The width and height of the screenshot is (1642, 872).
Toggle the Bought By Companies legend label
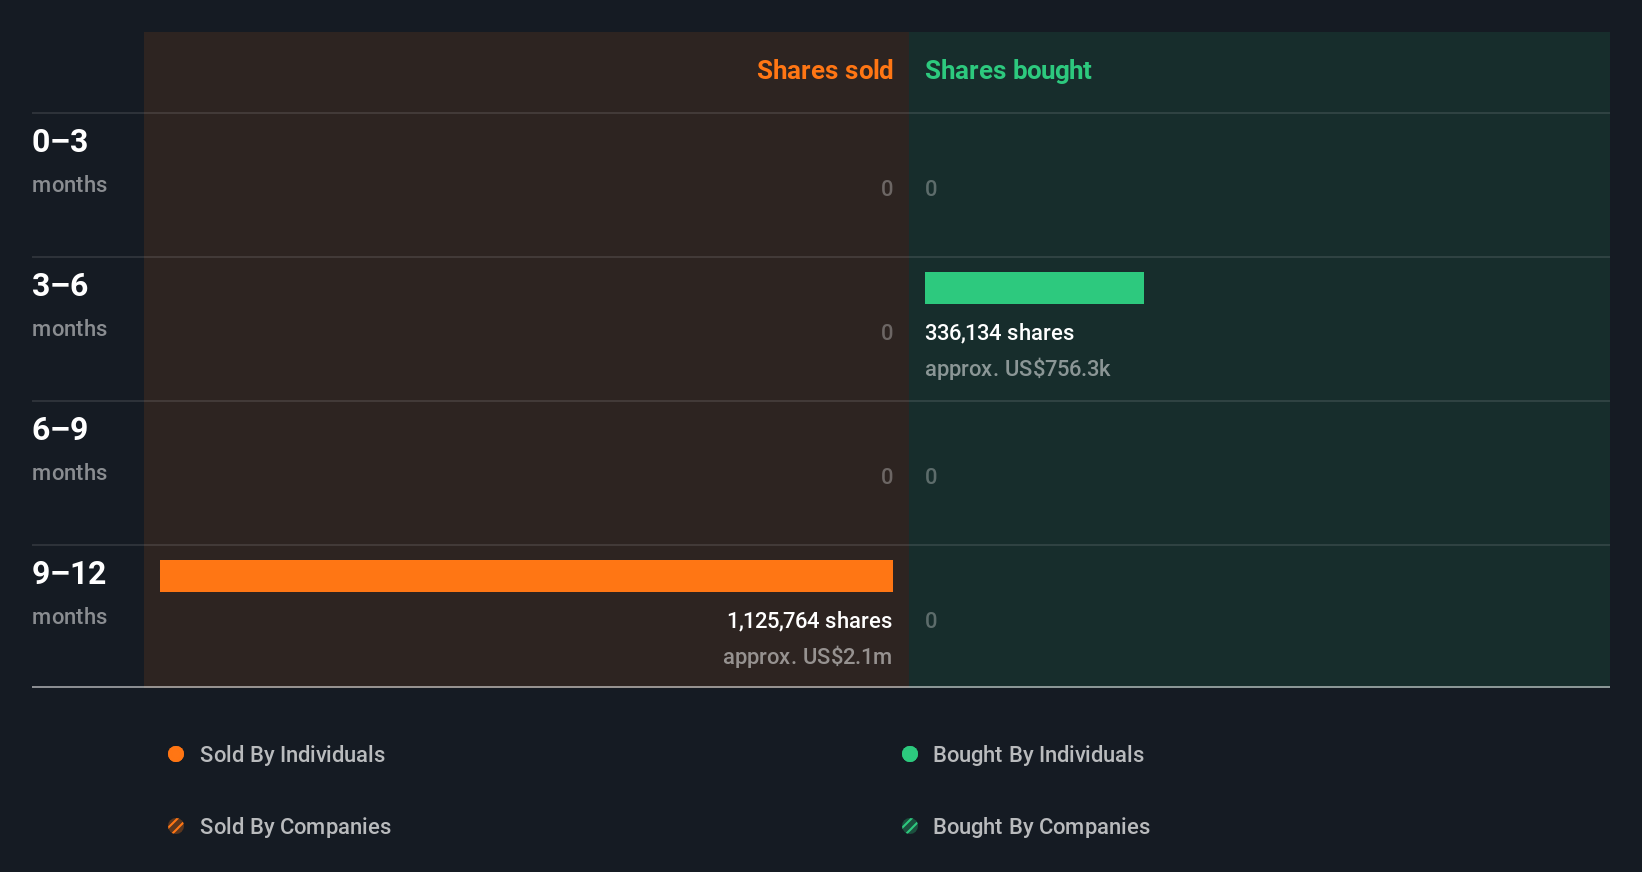(1041, 826)
